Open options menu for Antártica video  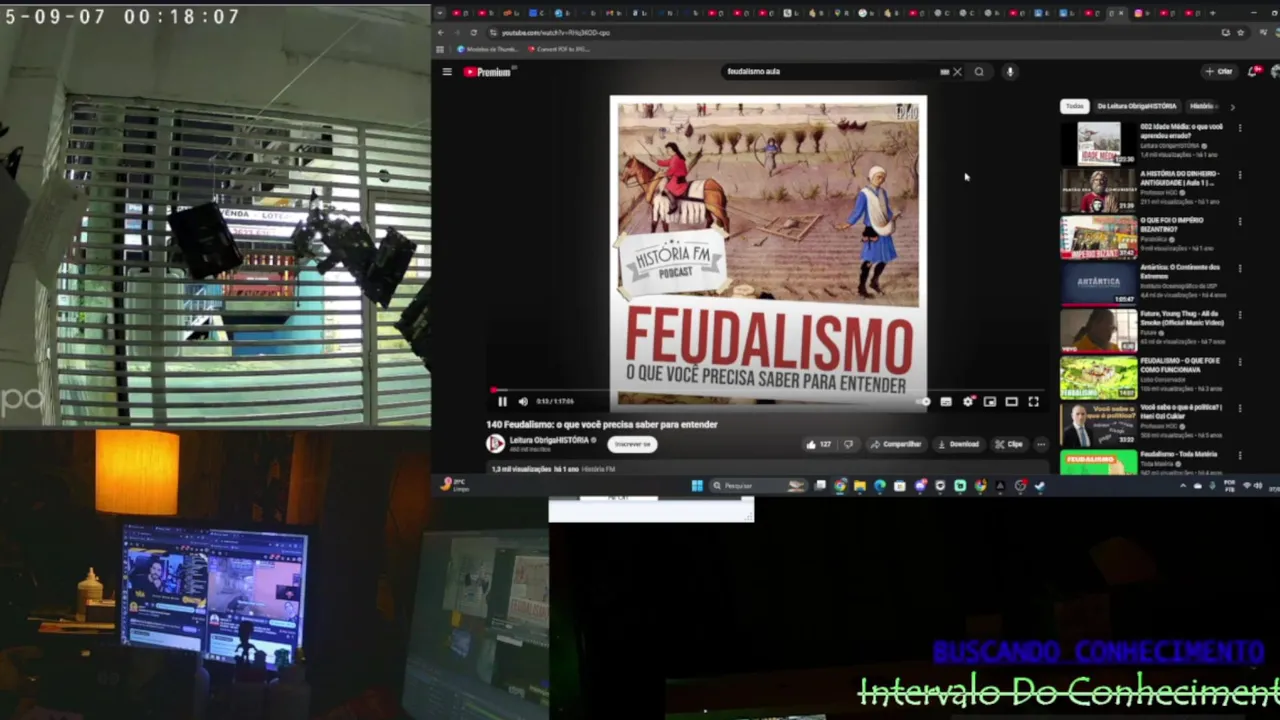click(1240, 269)
